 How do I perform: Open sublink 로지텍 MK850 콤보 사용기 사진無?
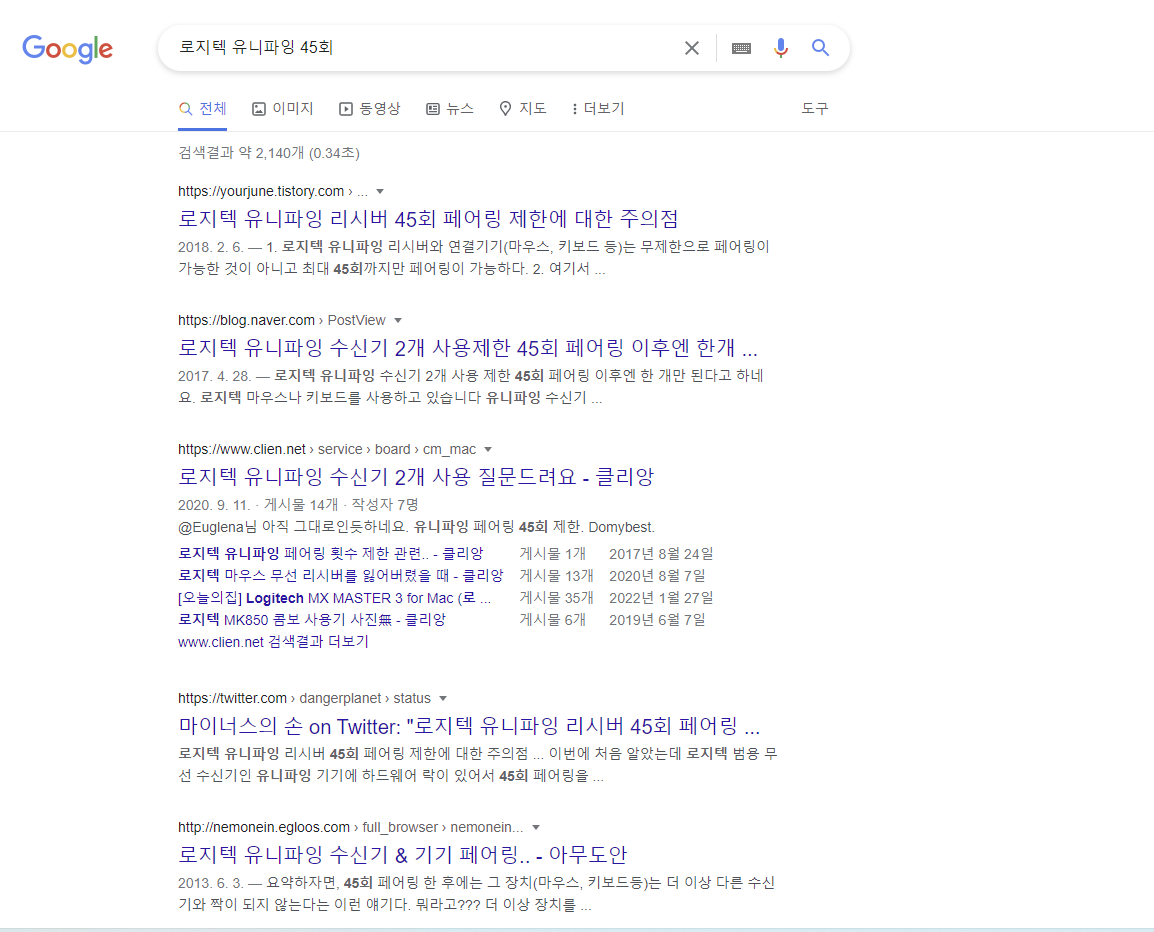[312, 620]
